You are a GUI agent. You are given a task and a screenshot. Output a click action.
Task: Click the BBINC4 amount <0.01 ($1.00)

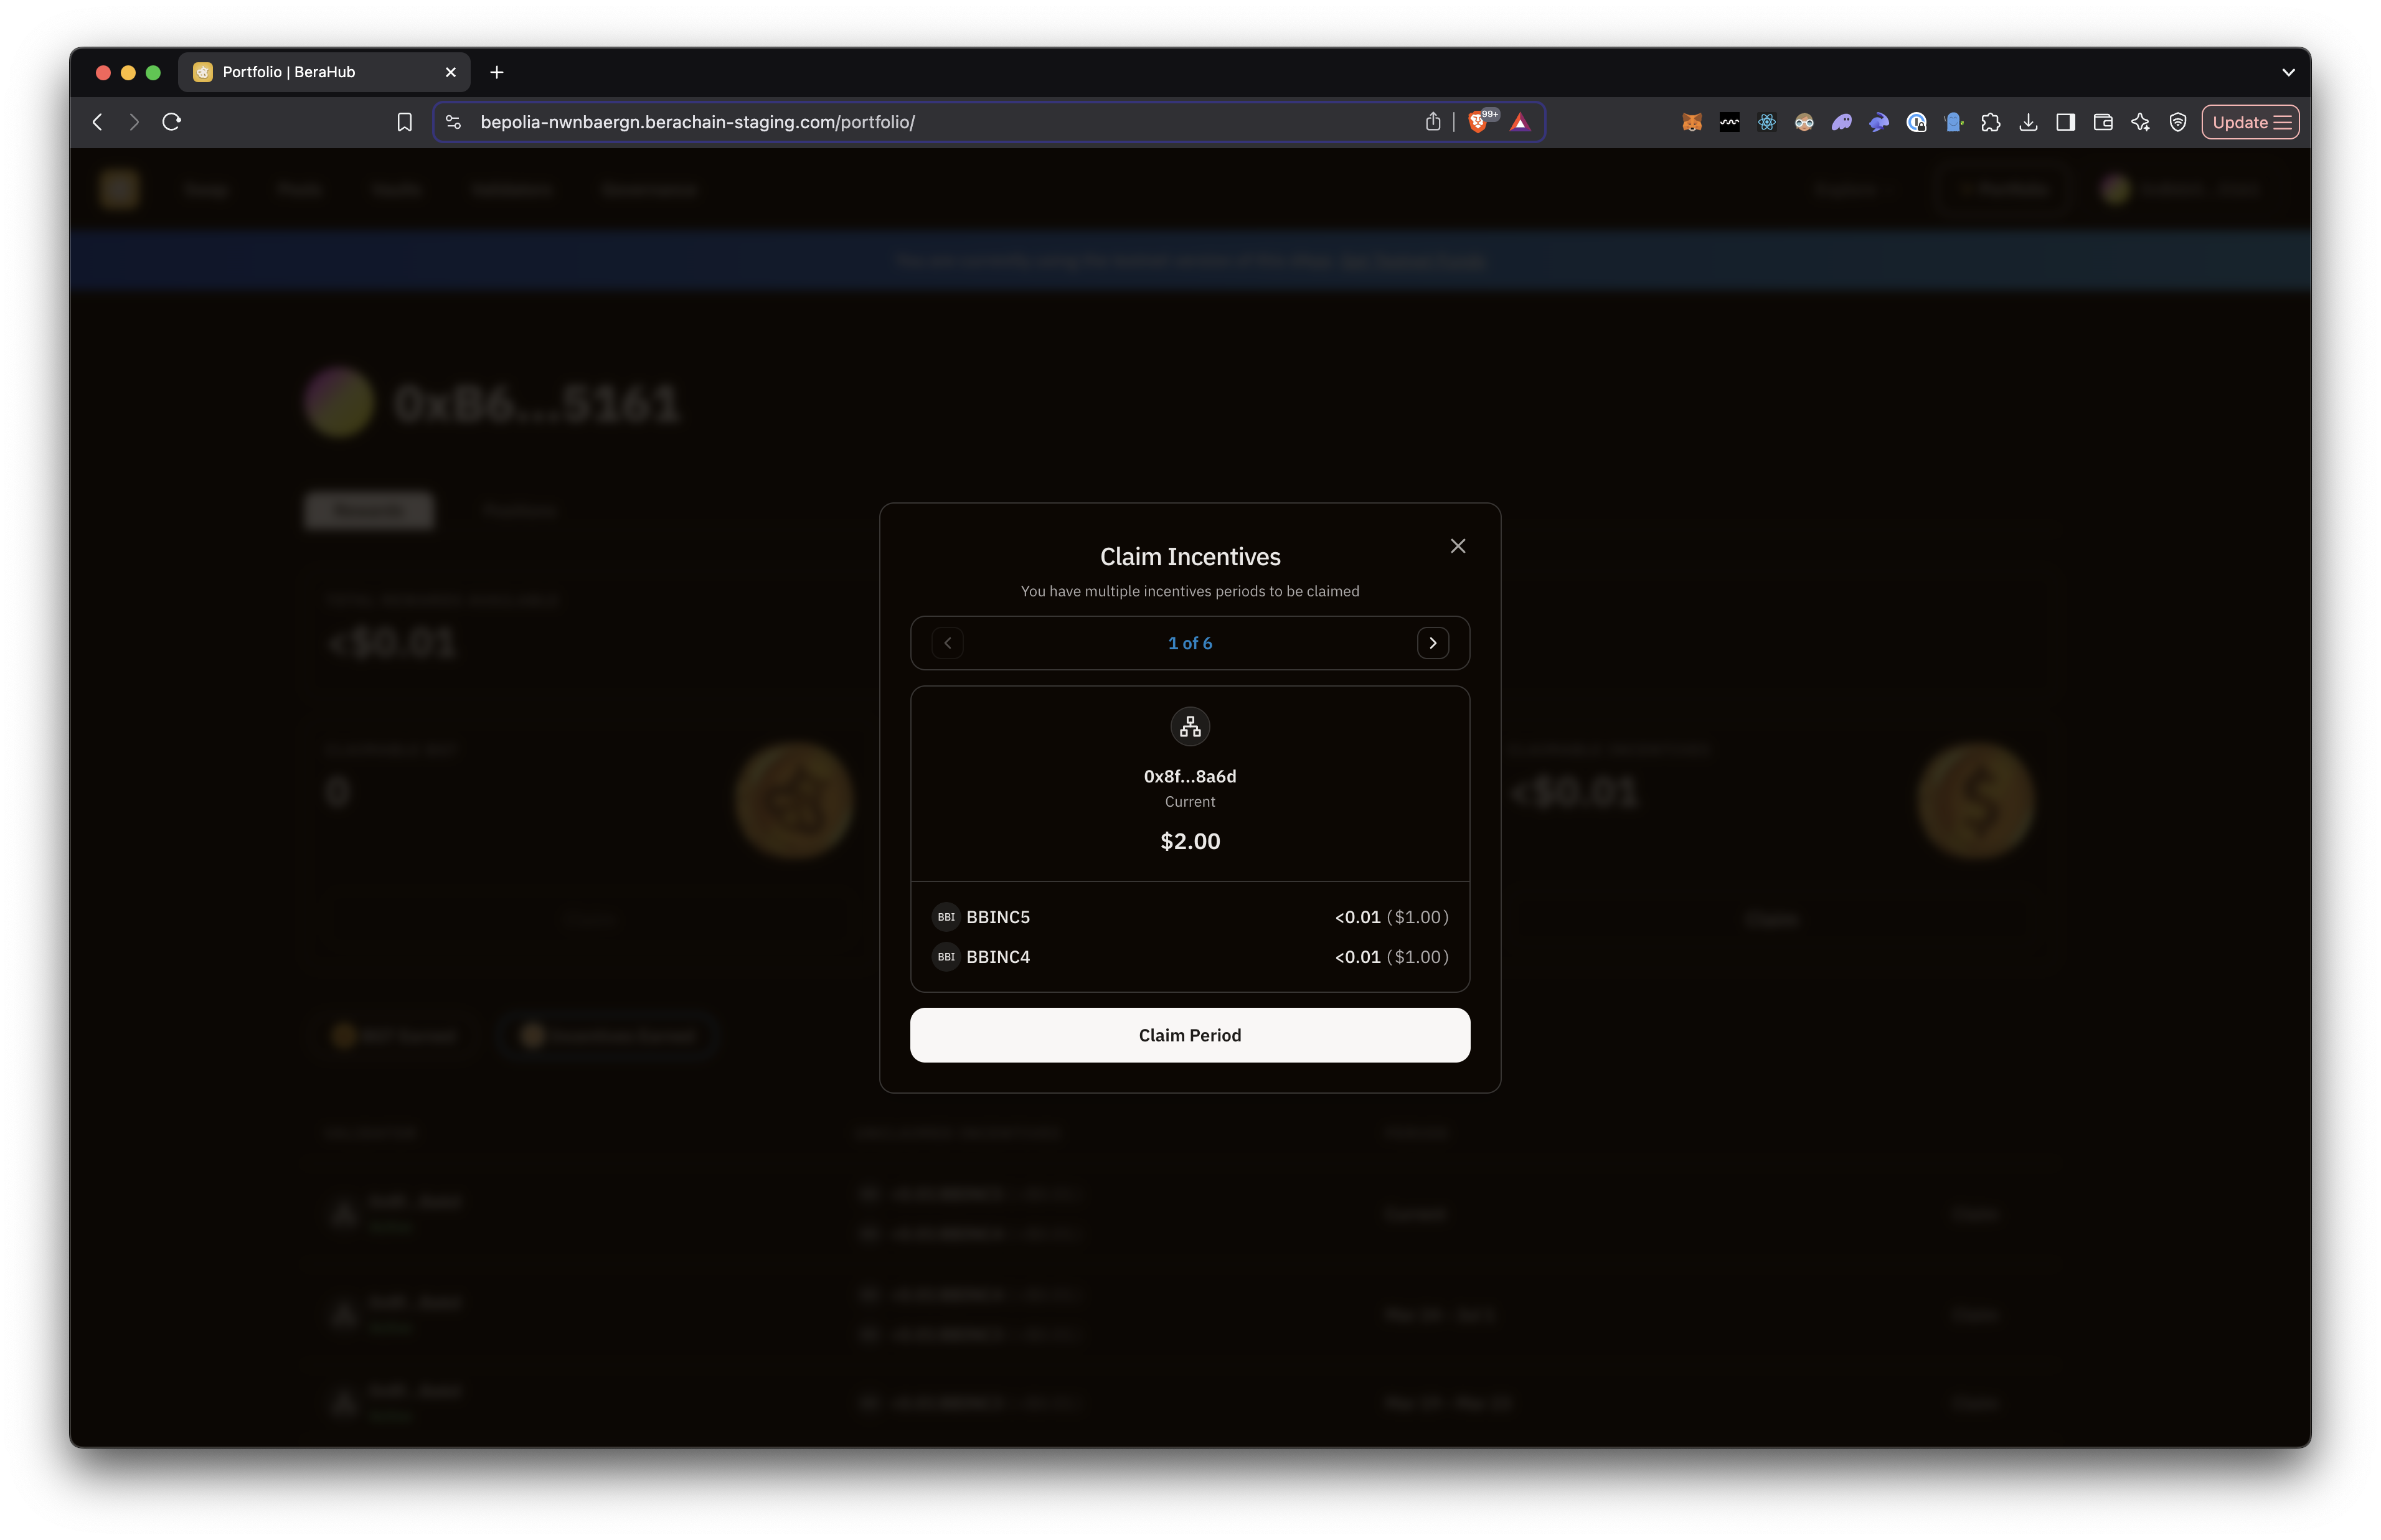coord(1391,957)
